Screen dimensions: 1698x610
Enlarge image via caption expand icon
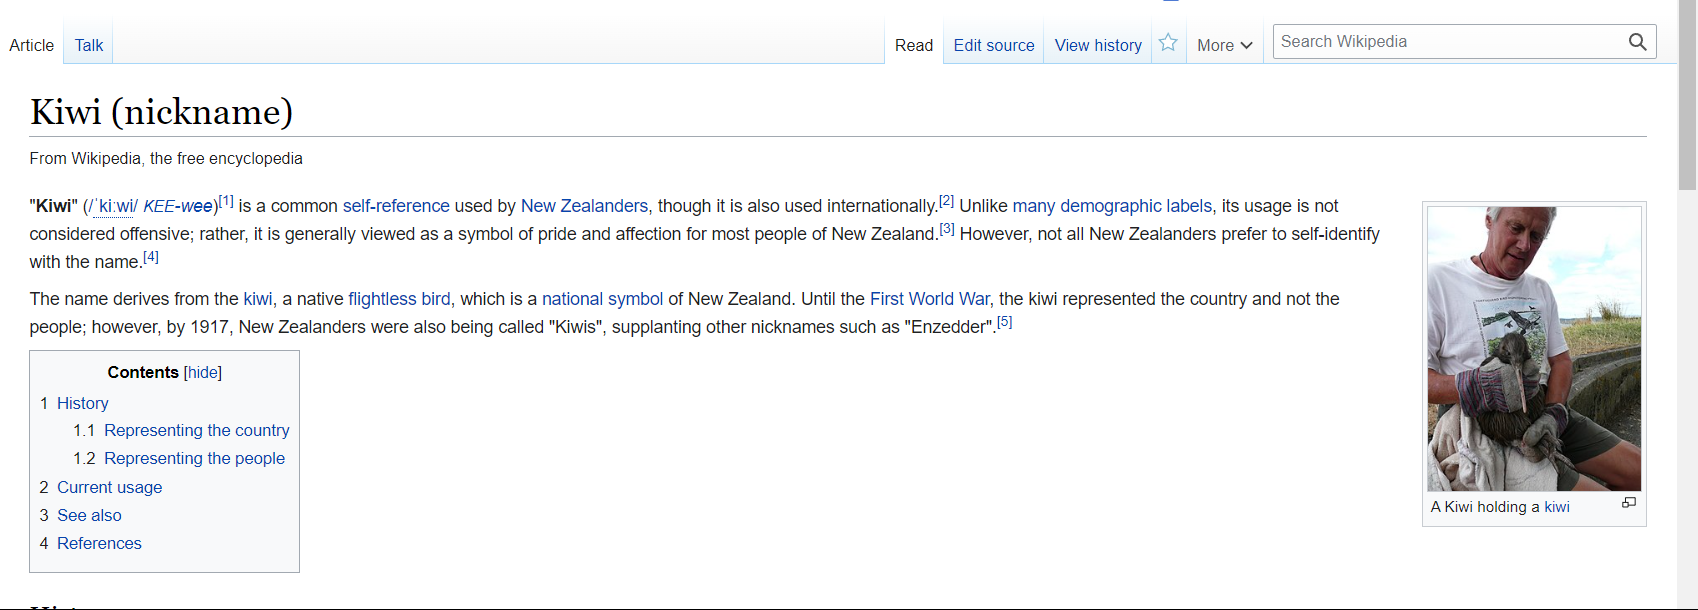click(x=1628, y=503)
